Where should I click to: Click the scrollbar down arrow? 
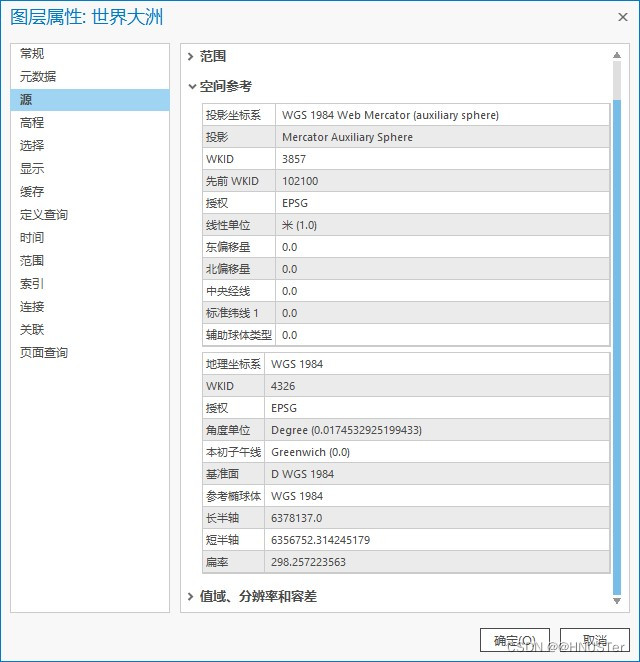[x=617, y=600]
